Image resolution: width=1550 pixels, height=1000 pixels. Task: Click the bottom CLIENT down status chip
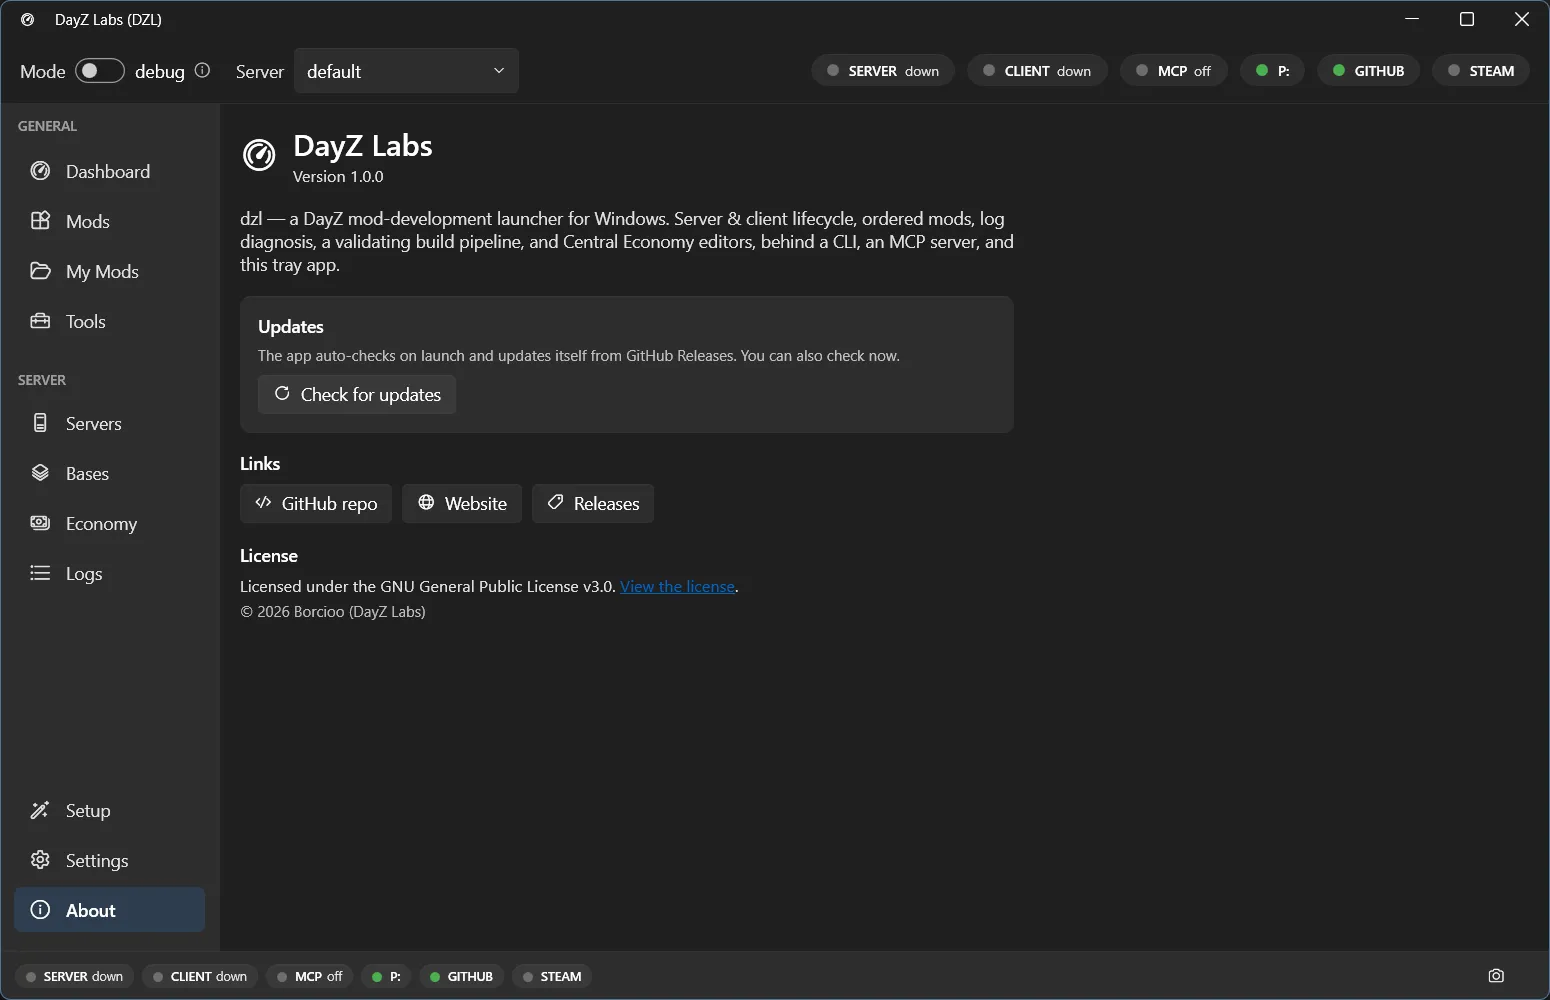pos(200,976)
